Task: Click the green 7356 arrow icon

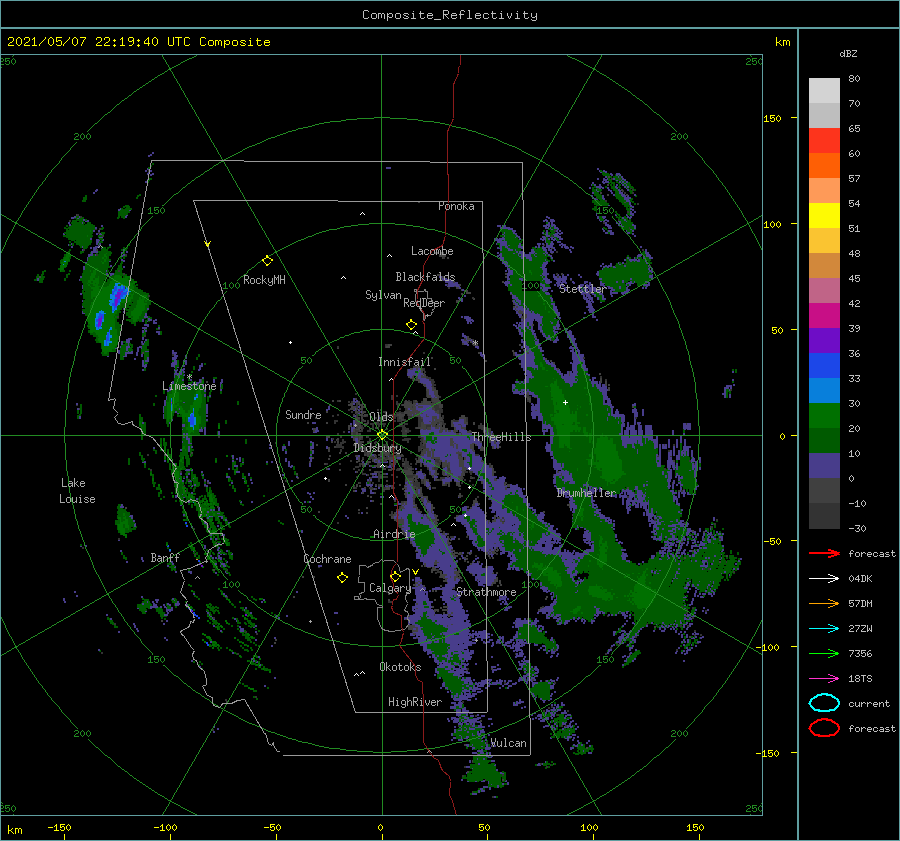Action: [x=824, y=653]
